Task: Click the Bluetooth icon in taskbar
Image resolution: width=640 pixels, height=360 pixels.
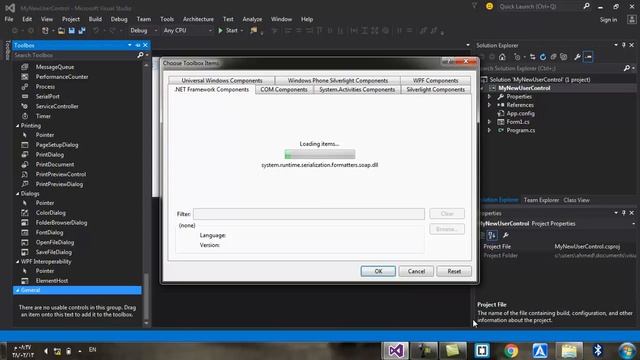Action: point(598,351)
